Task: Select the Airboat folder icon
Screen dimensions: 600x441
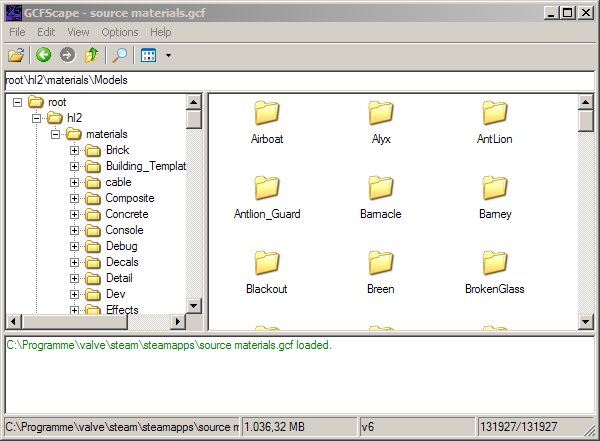Action: [267, 113]
